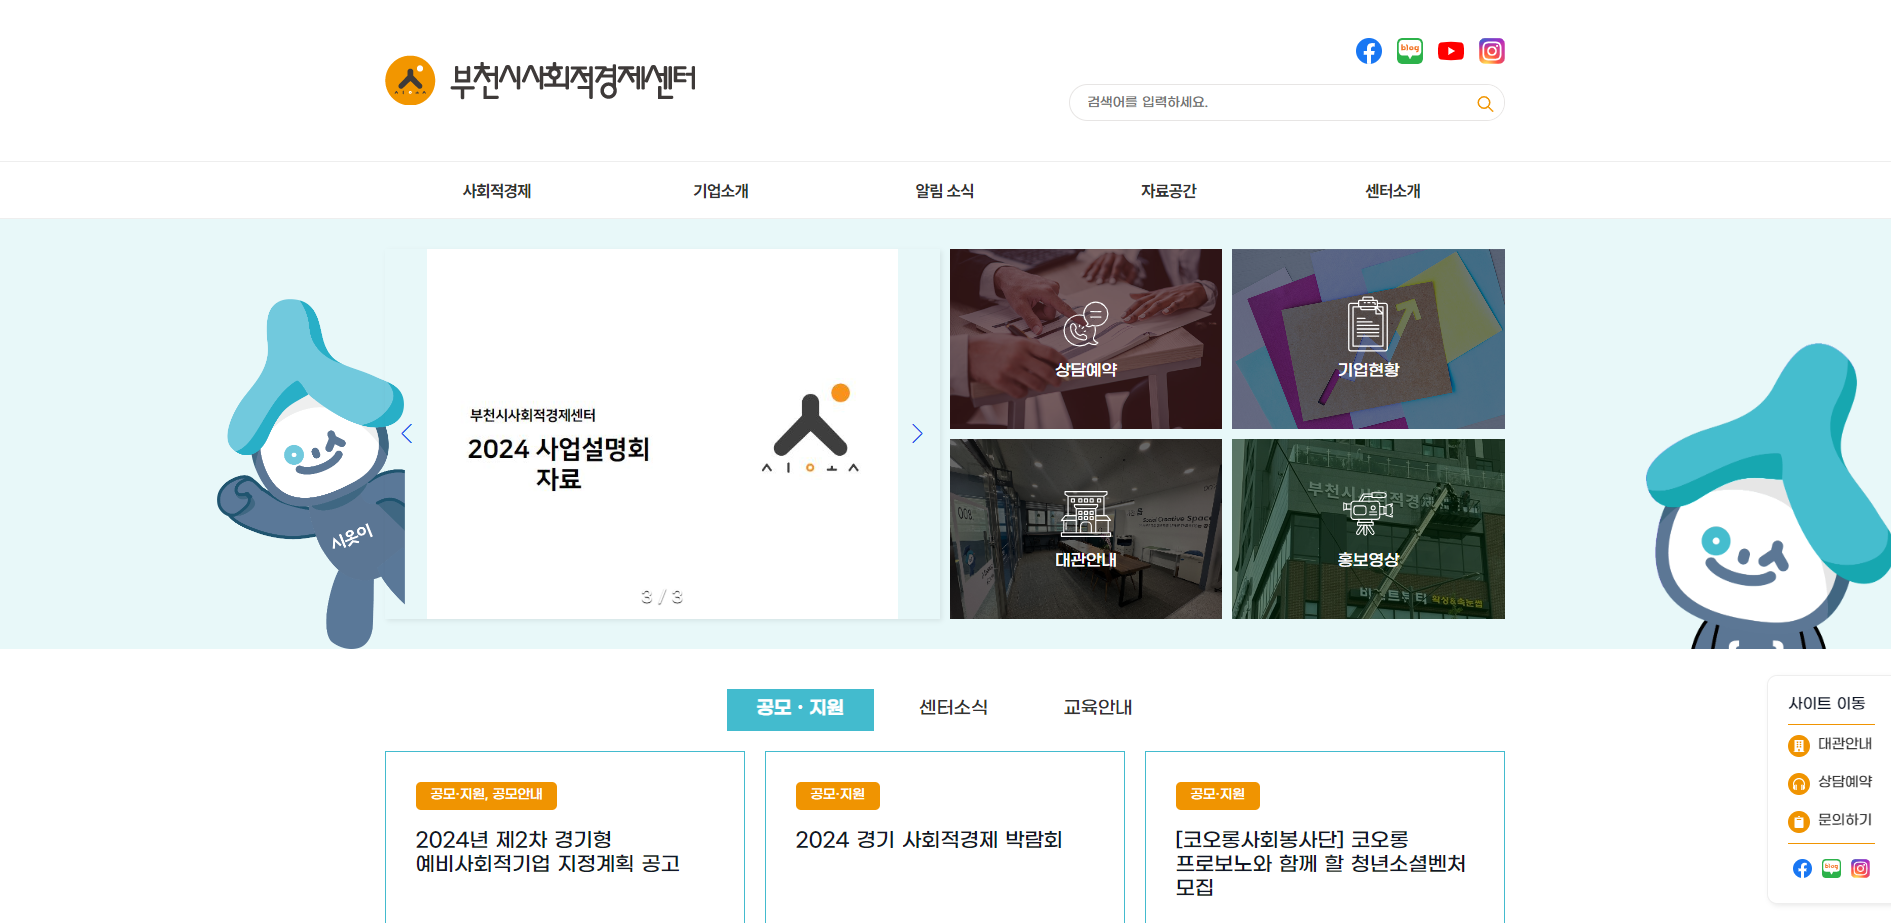Go to previous slide with left arrow
Viewport: 1891px width, 923px height.
[407, 433]
